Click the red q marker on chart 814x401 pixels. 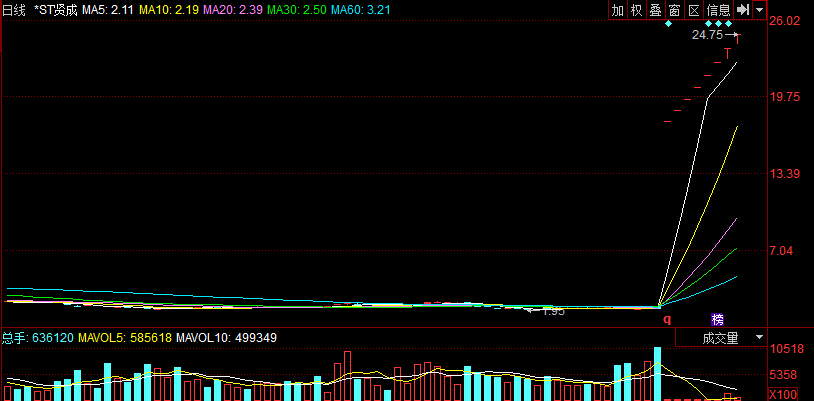tap(667, 319)
